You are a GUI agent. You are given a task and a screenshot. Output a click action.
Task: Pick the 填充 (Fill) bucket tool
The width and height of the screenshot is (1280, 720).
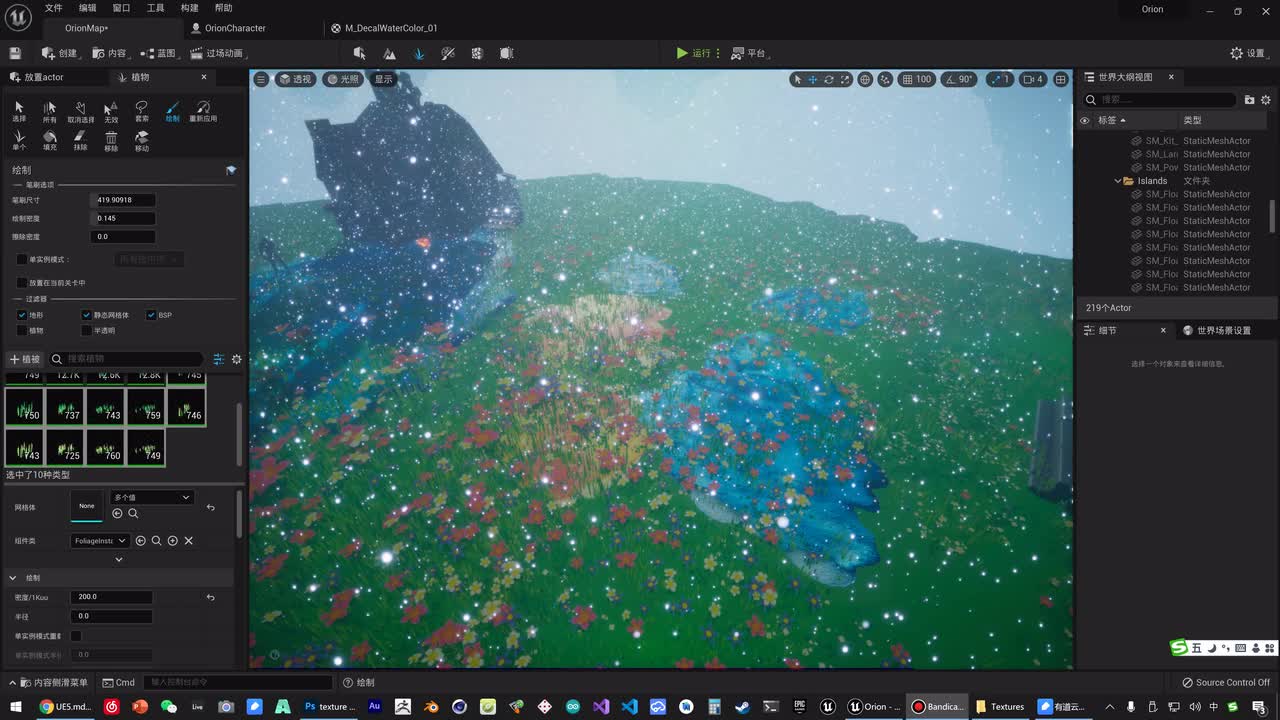(x=50, y=141)
